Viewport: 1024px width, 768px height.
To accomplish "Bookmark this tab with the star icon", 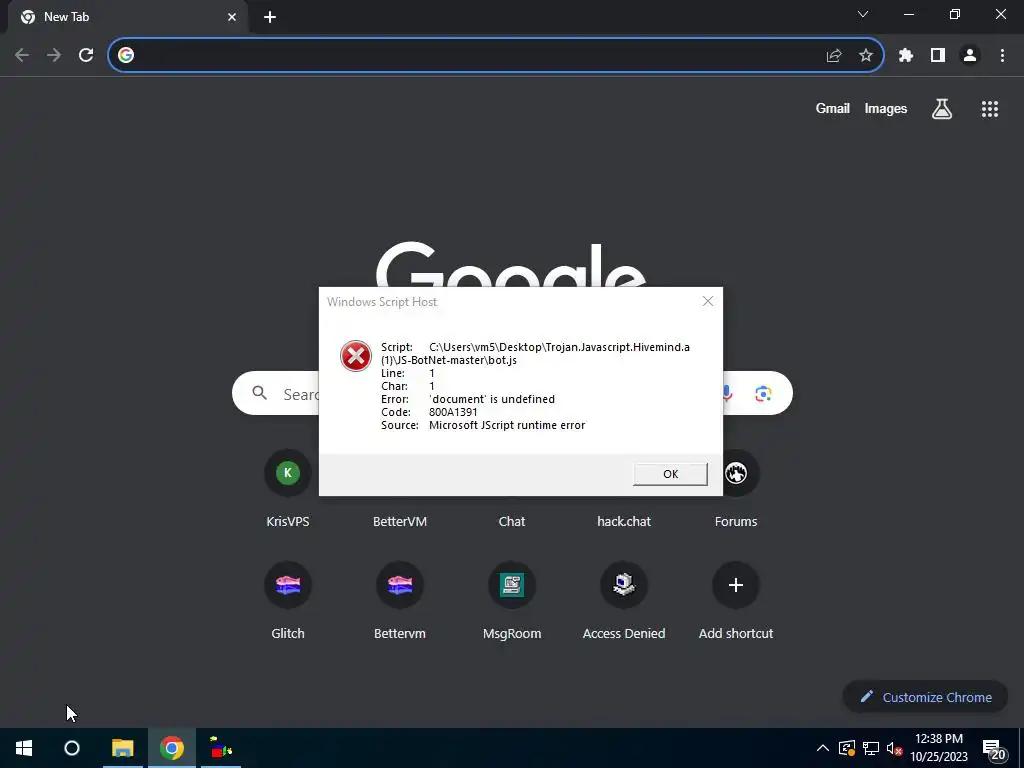I will pos(866,56).
